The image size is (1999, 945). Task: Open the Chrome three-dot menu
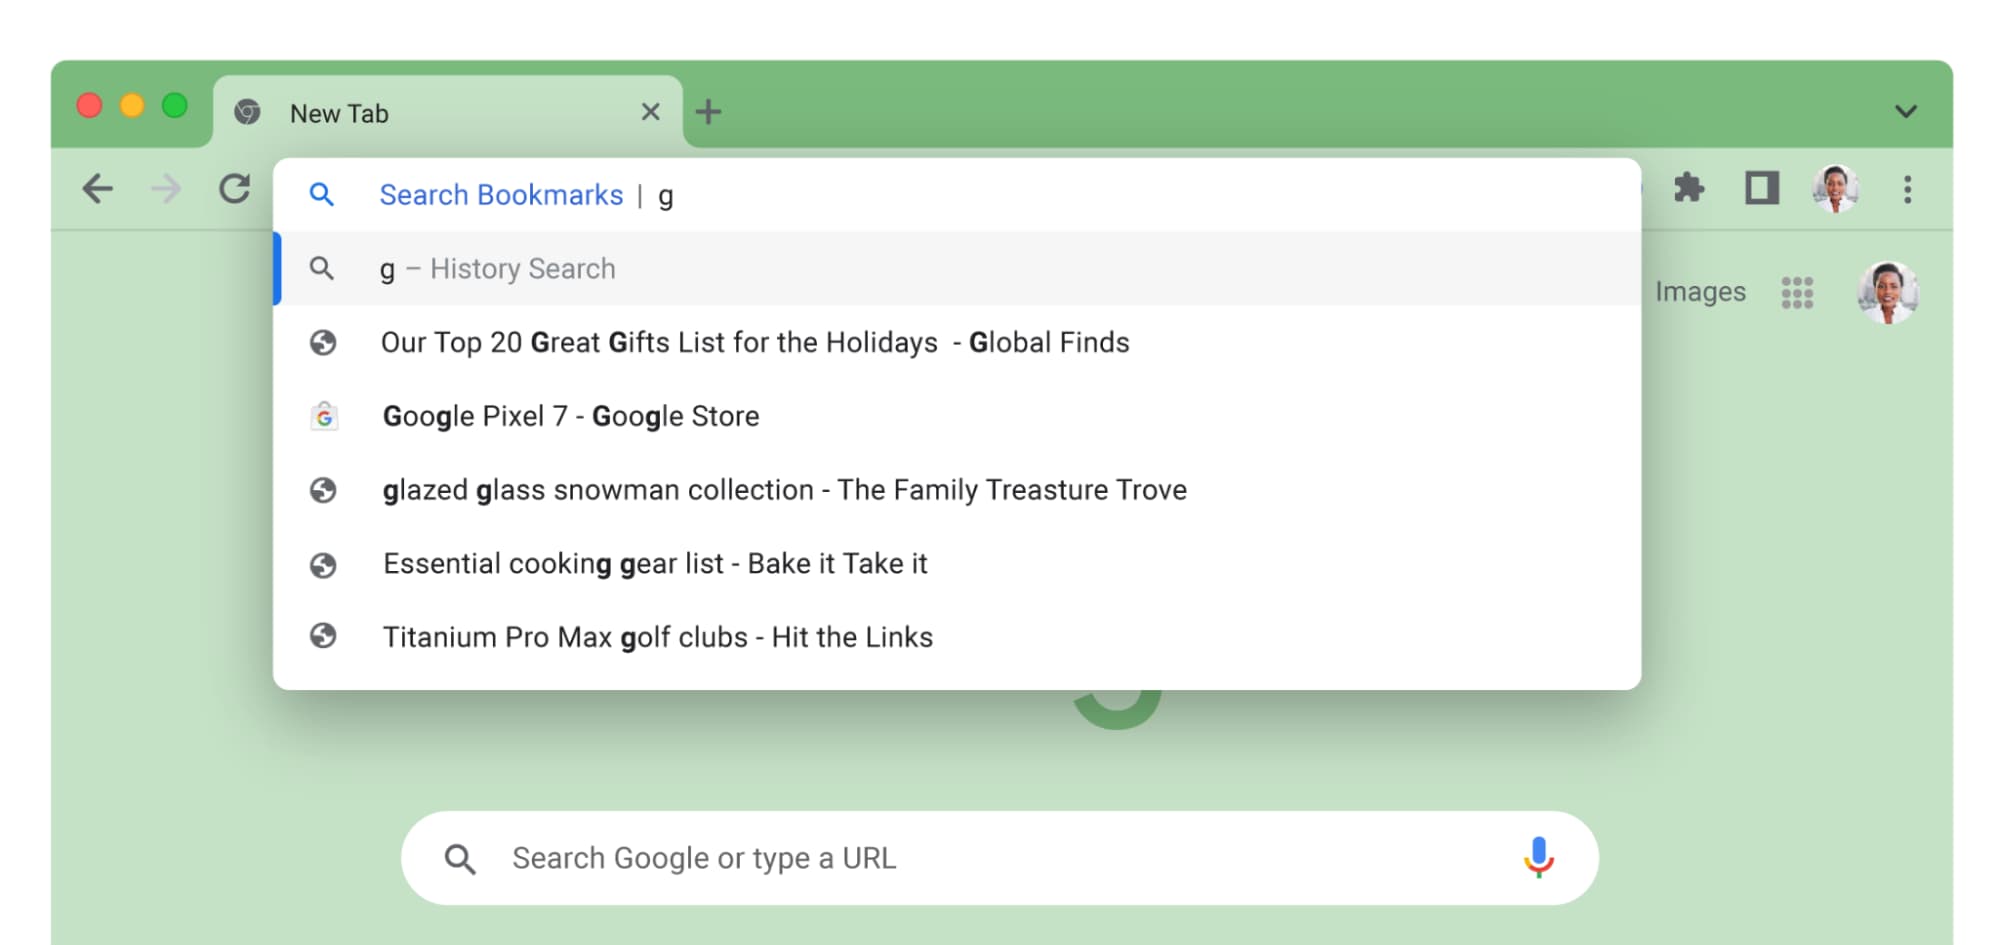click(x=1907, y=189)
